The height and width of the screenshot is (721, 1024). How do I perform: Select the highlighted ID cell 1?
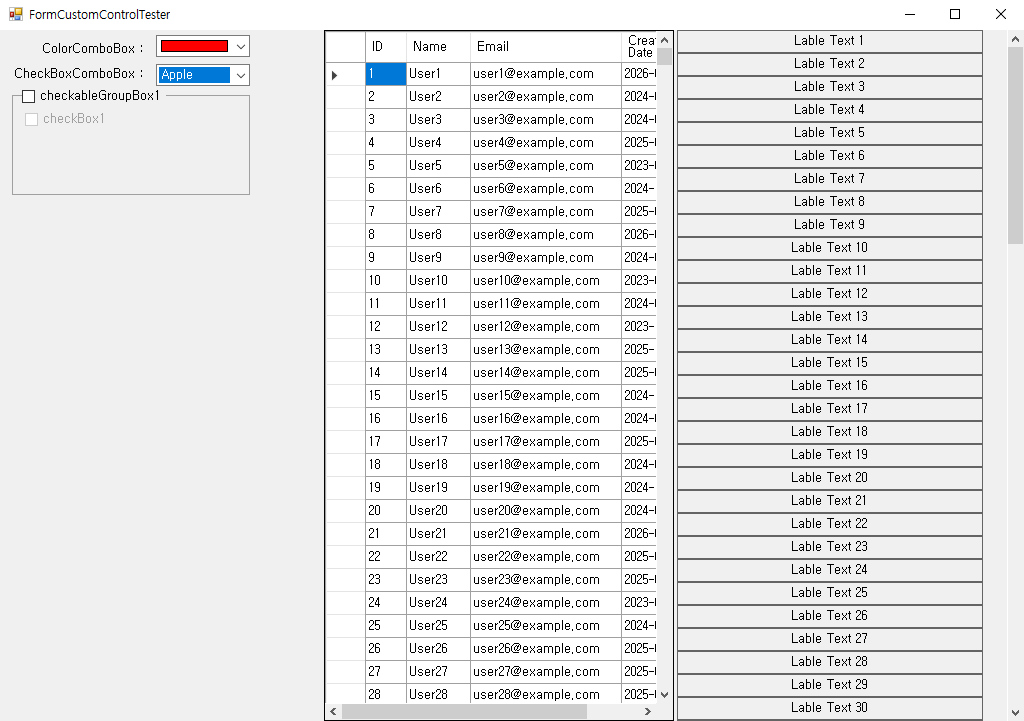[x=385, y=74]
